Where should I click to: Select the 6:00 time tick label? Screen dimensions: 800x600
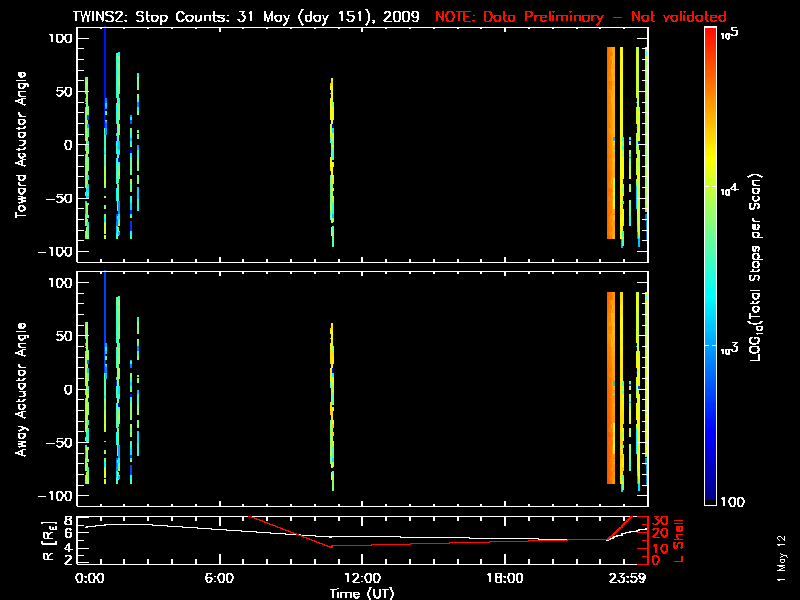[x=219, y=578]
